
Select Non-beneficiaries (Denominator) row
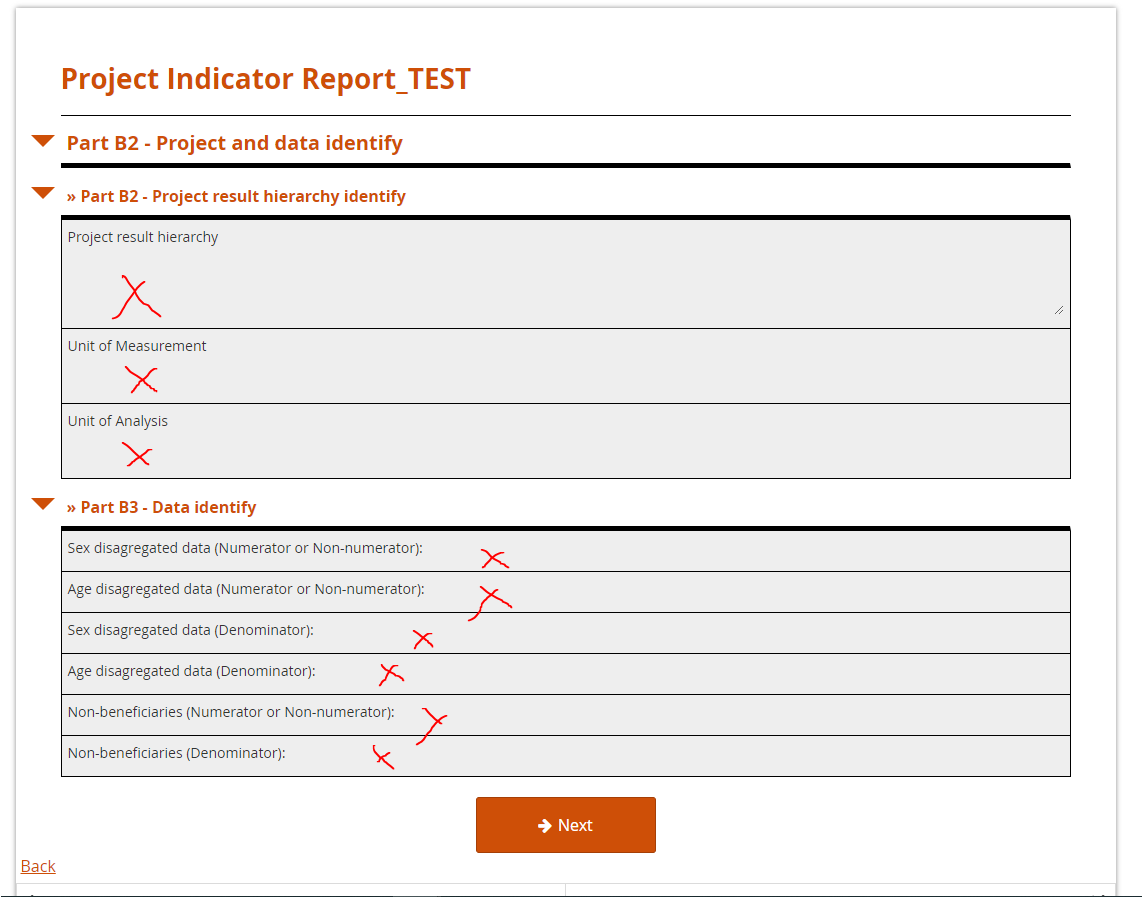pyautogui.click(x=566, y=756)
